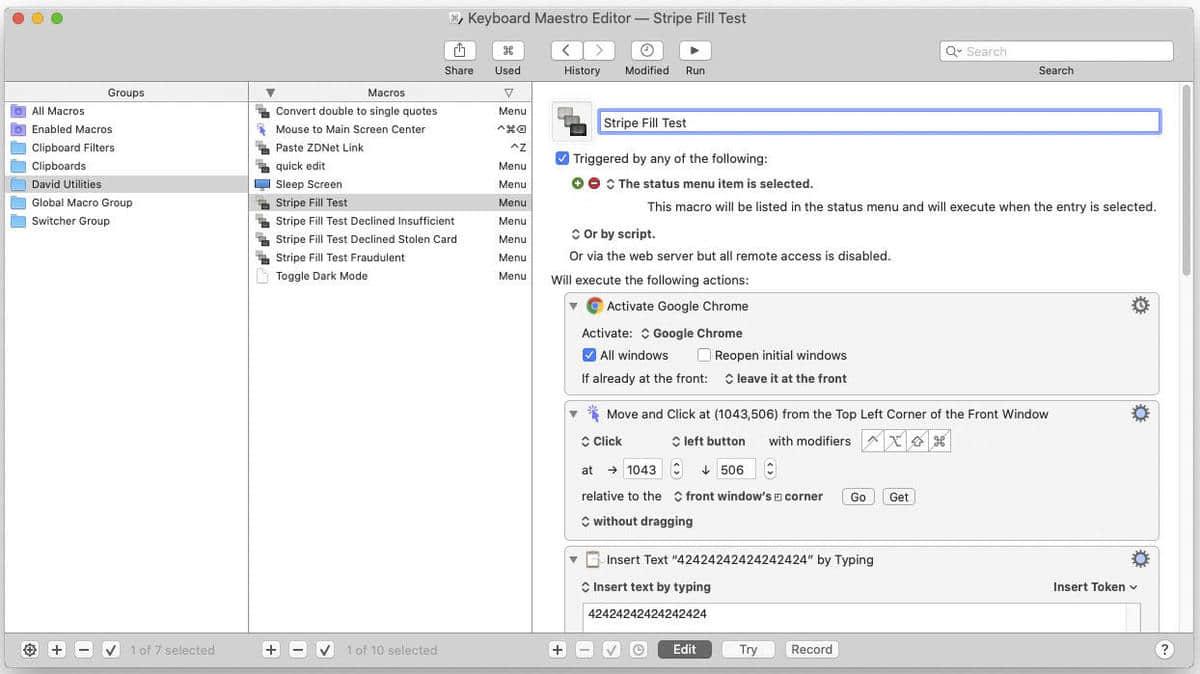Image resolution: width=1200 pixels, height=674 pixels.
Task: Open the Used macros toolbar icon
Action: (507, 51)
